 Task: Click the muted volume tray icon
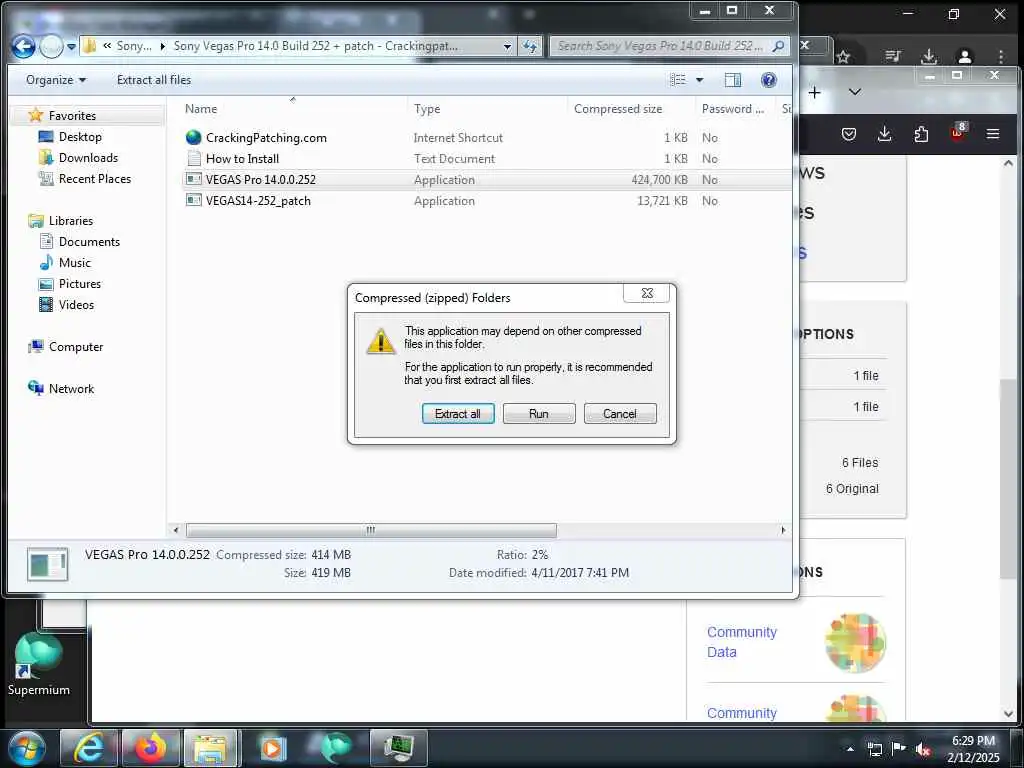[923, 749]
